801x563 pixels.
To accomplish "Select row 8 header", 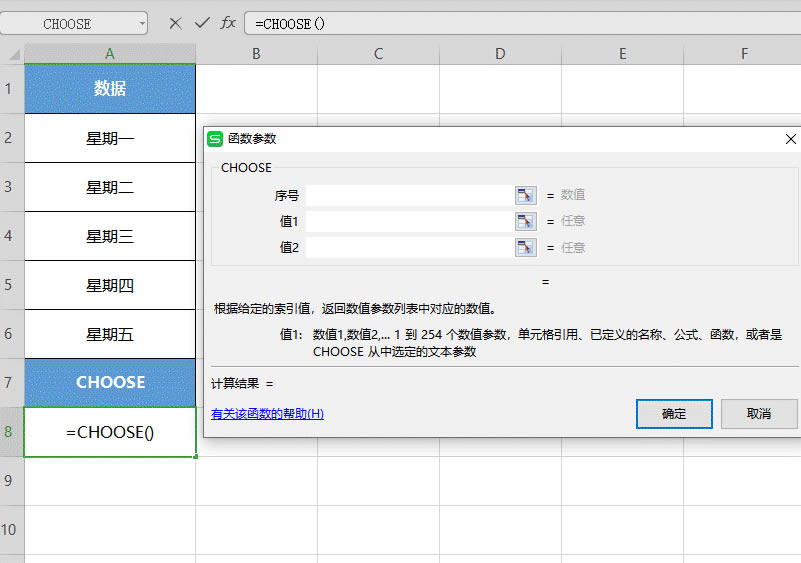I will (12, 432).
